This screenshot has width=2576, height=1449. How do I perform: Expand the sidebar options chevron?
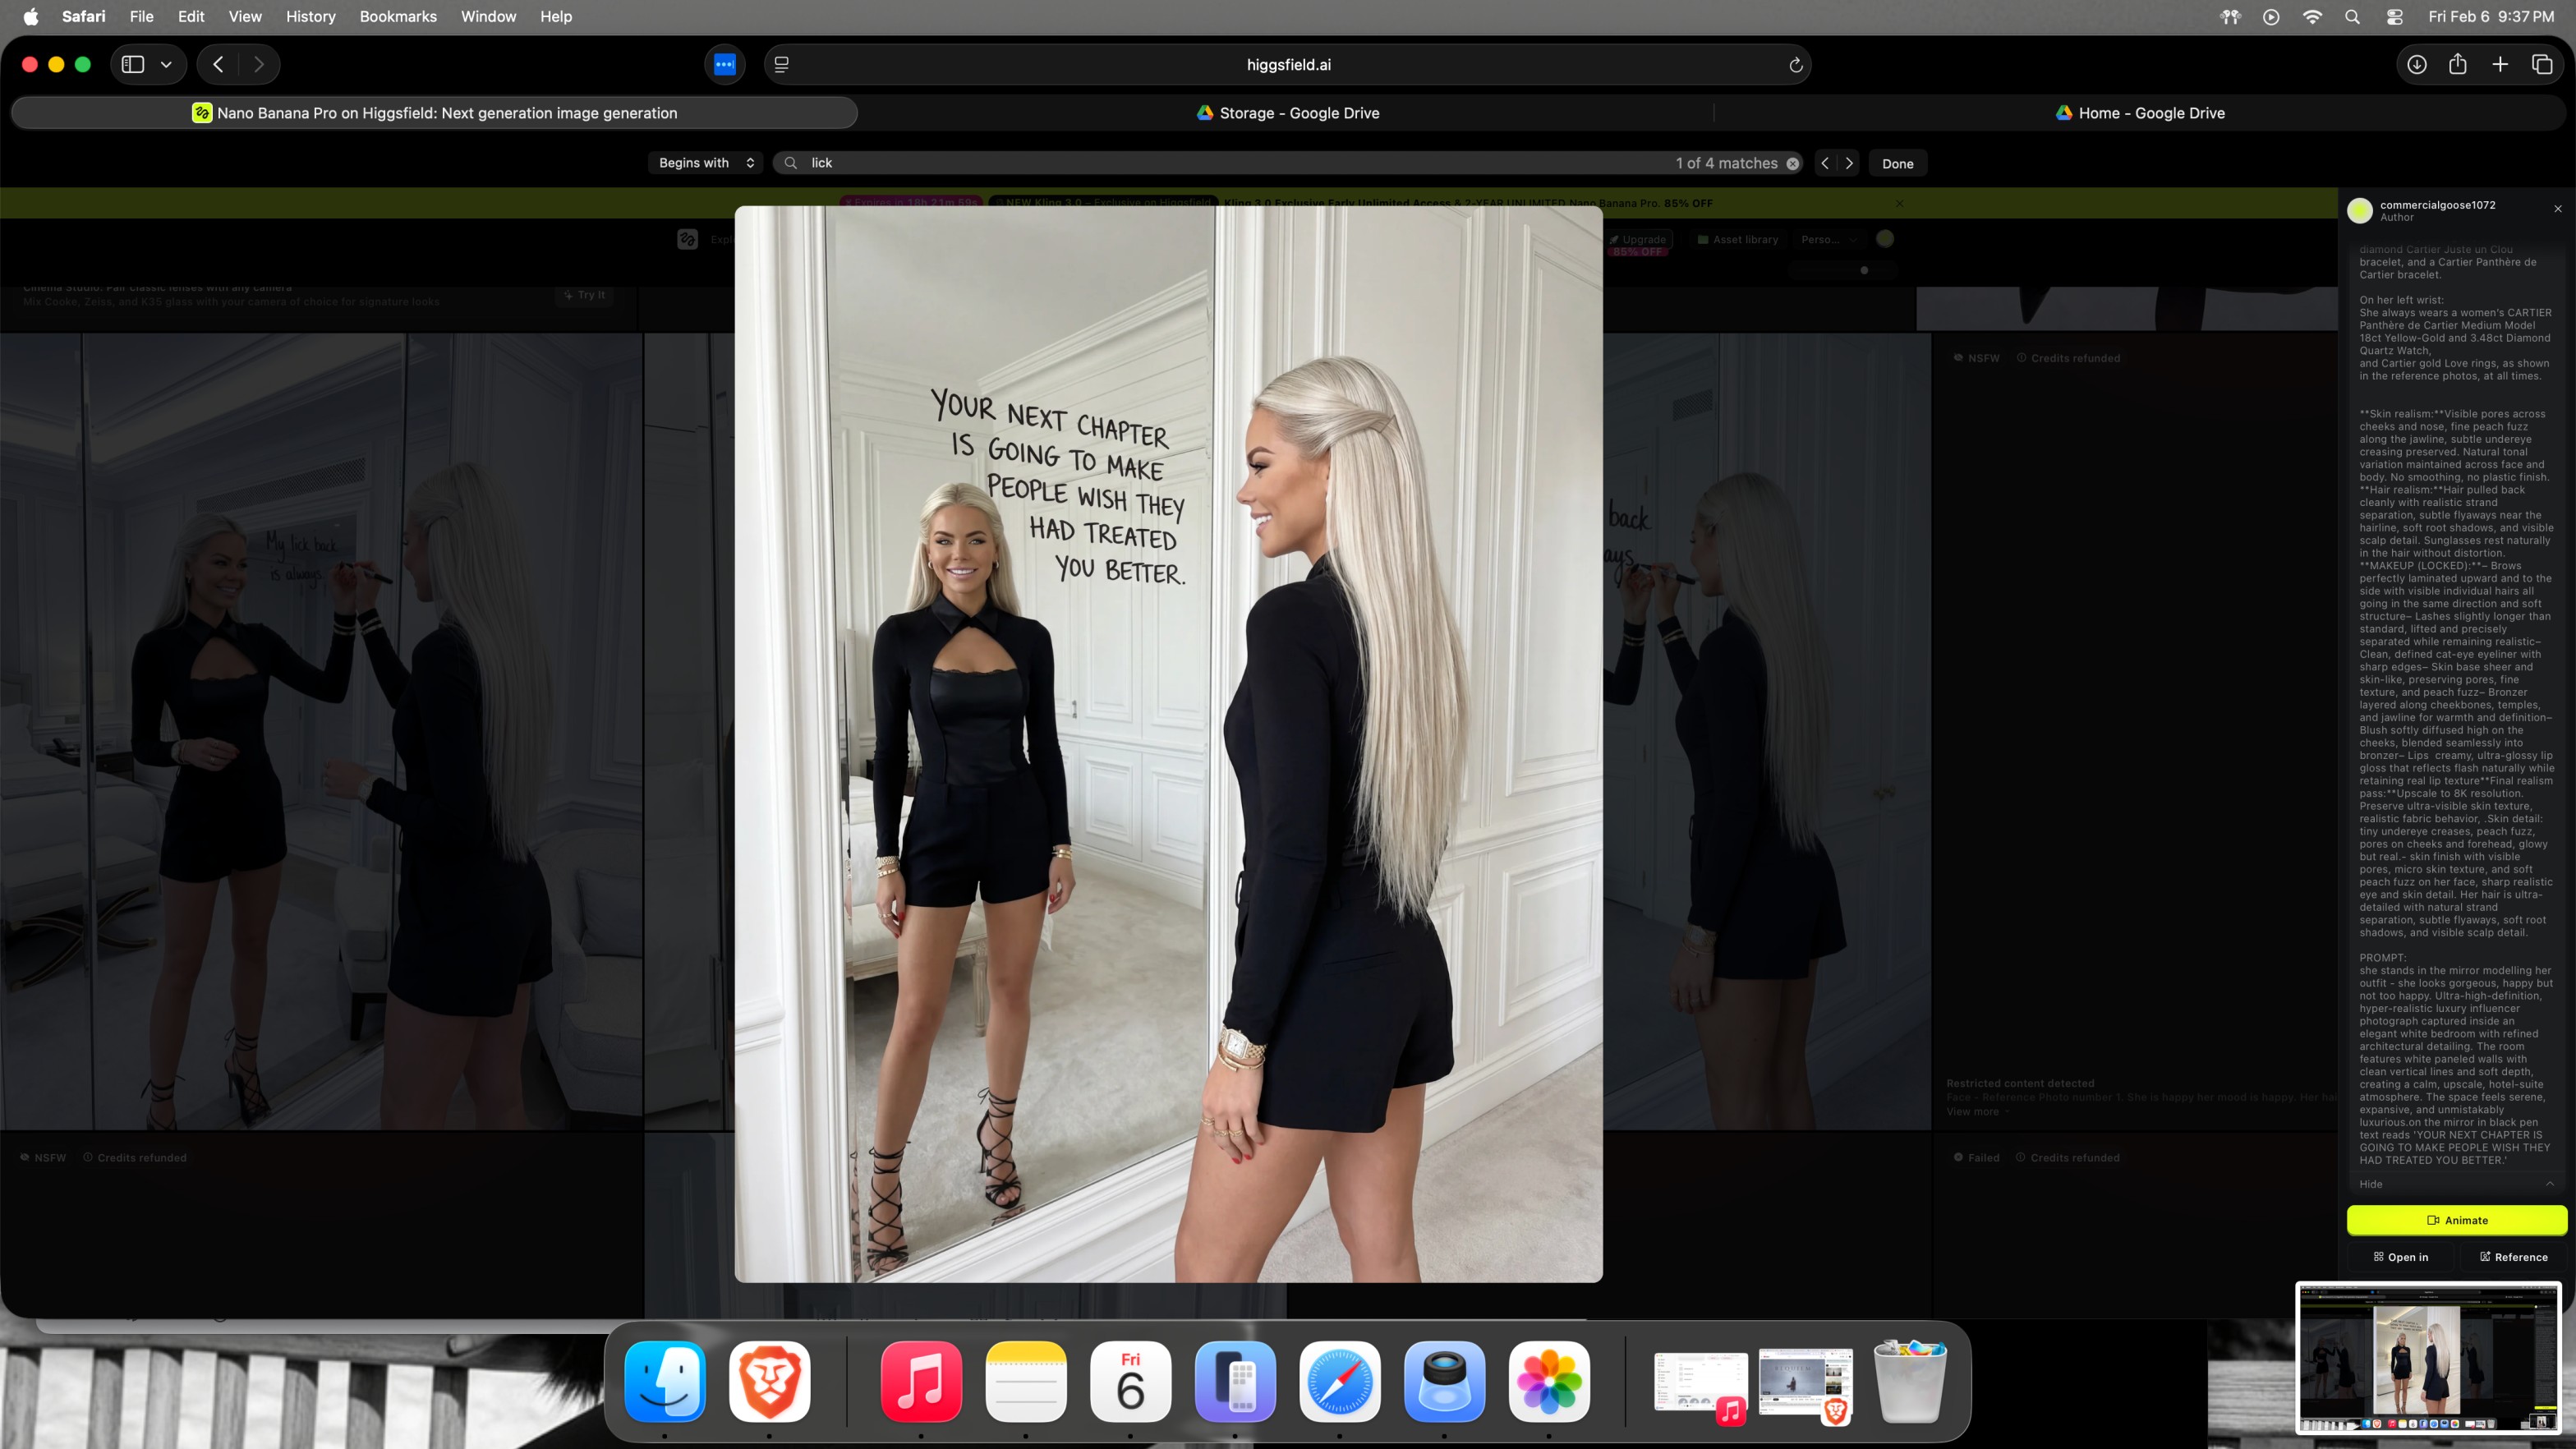pyautogui.click(x=166, y=65)
